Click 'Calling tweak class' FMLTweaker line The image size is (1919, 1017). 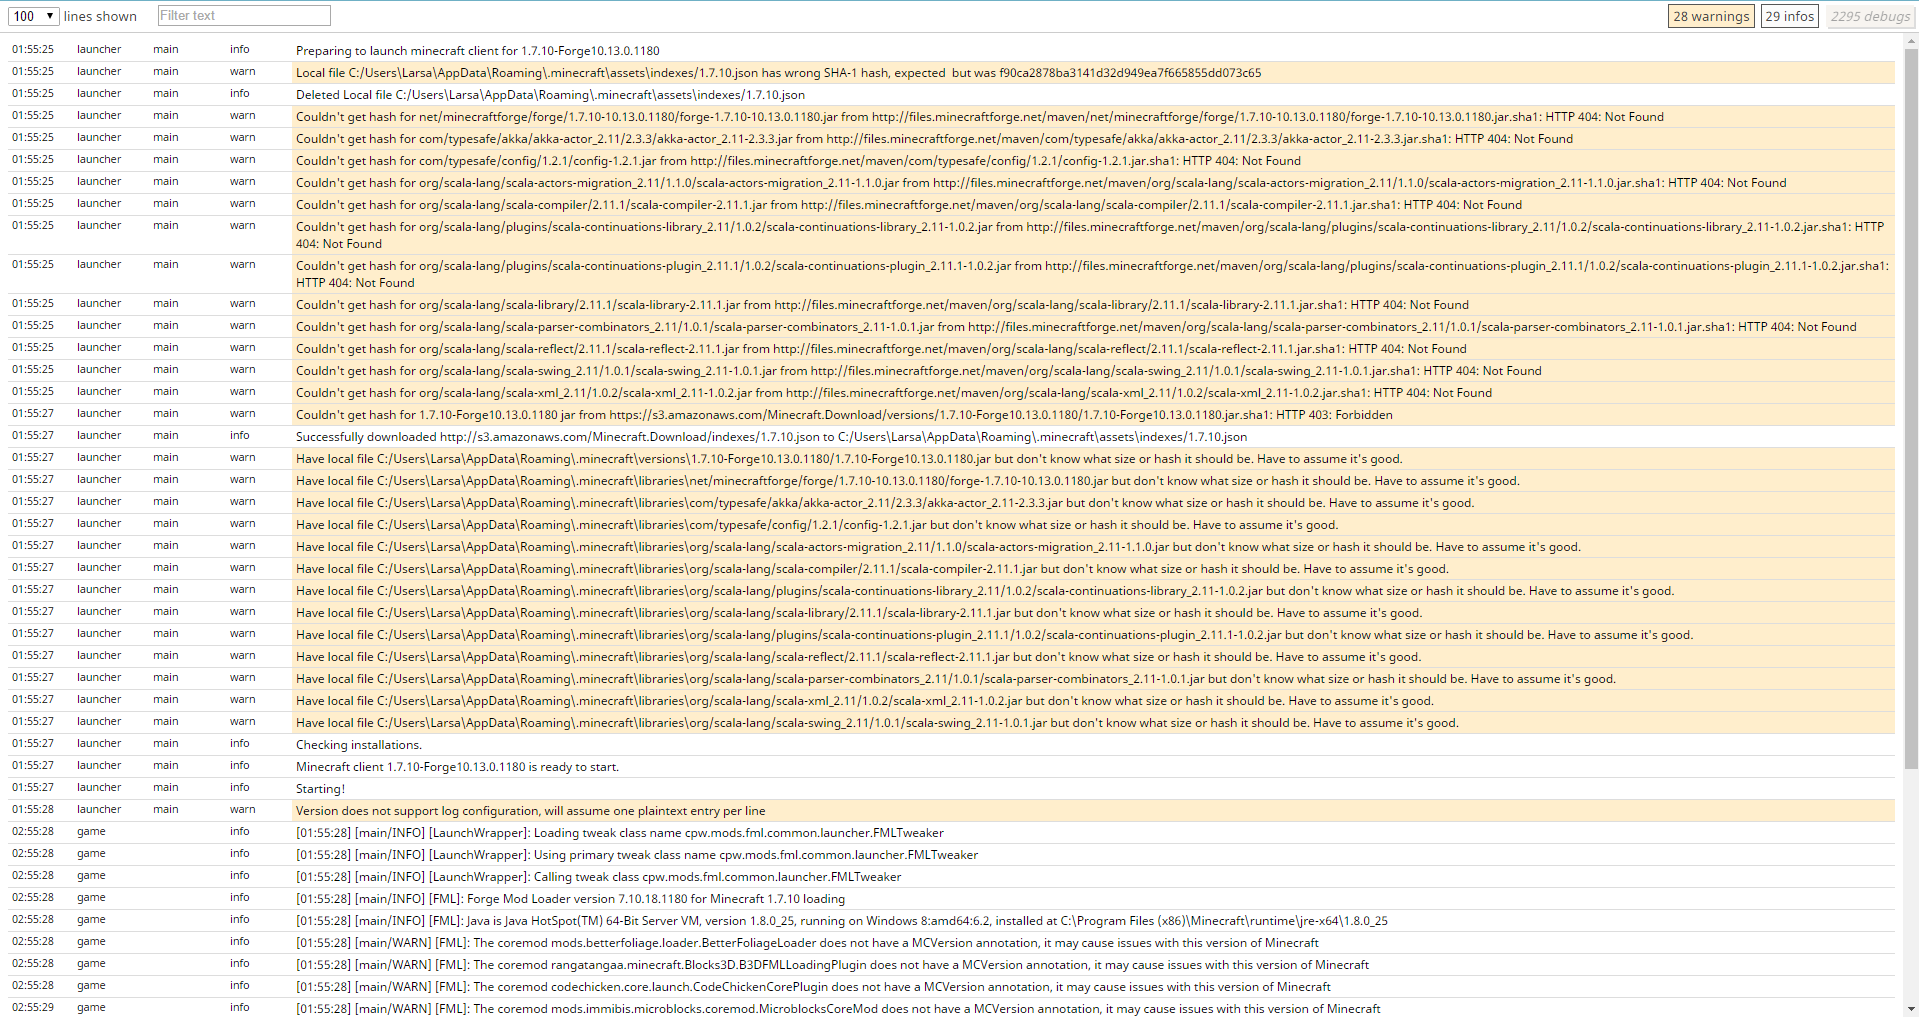click(x=599, y=876)
